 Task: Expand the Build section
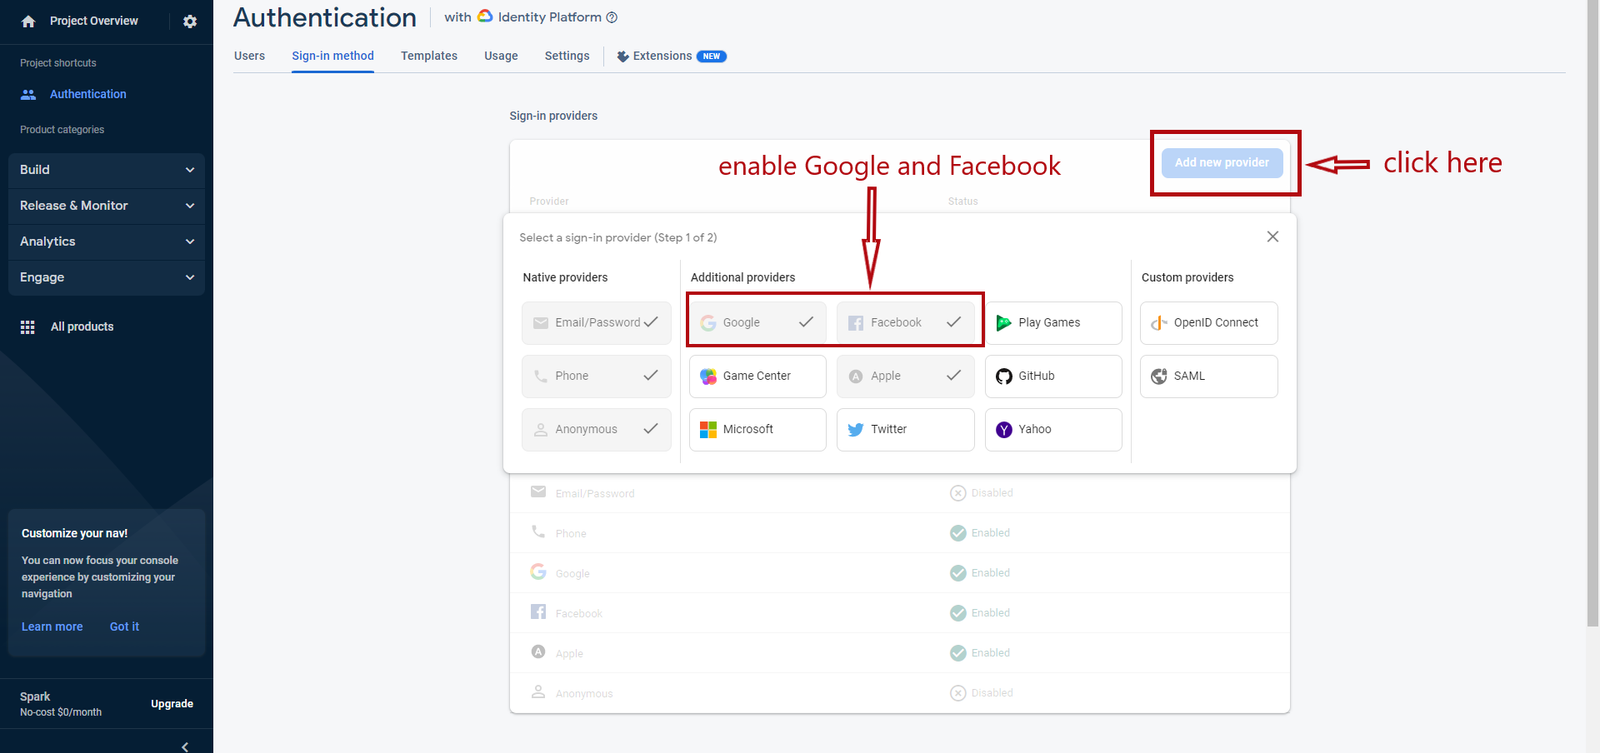(x=106, y=170)
